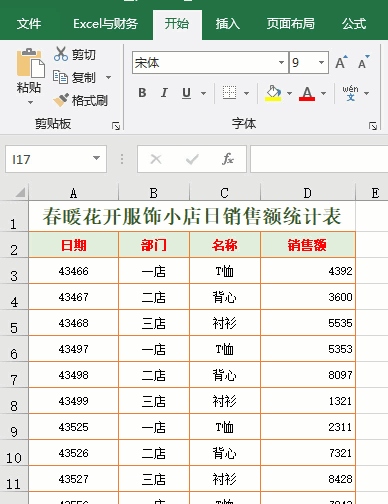Select cell with sales value 8428
388x504 pixels.
click(x=308, y=479)
